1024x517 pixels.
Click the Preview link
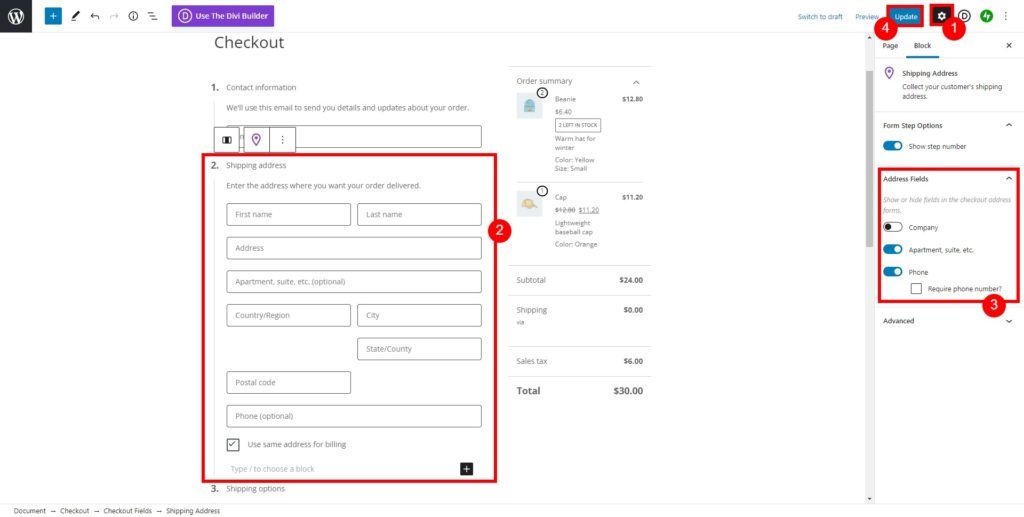coord(867,17)
